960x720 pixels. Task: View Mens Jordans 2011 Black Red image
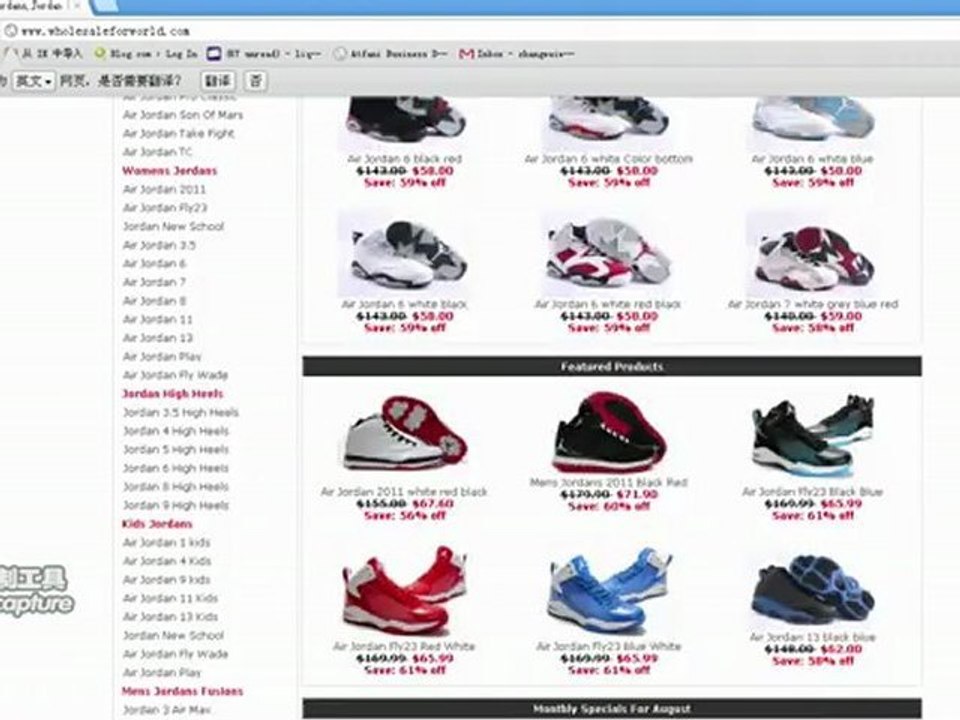click(609, 431)
